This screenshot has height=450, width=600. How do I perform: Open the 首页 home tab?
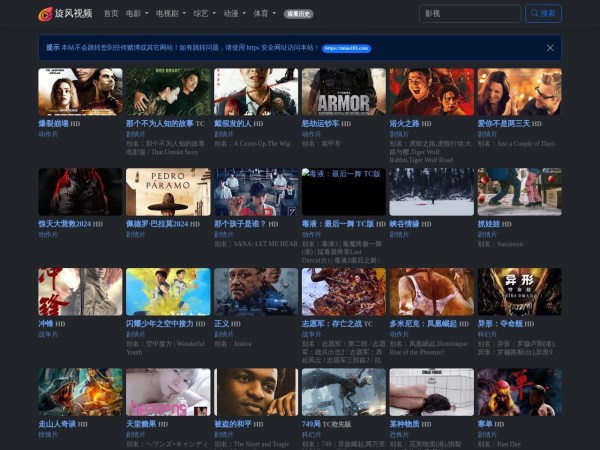111,14
